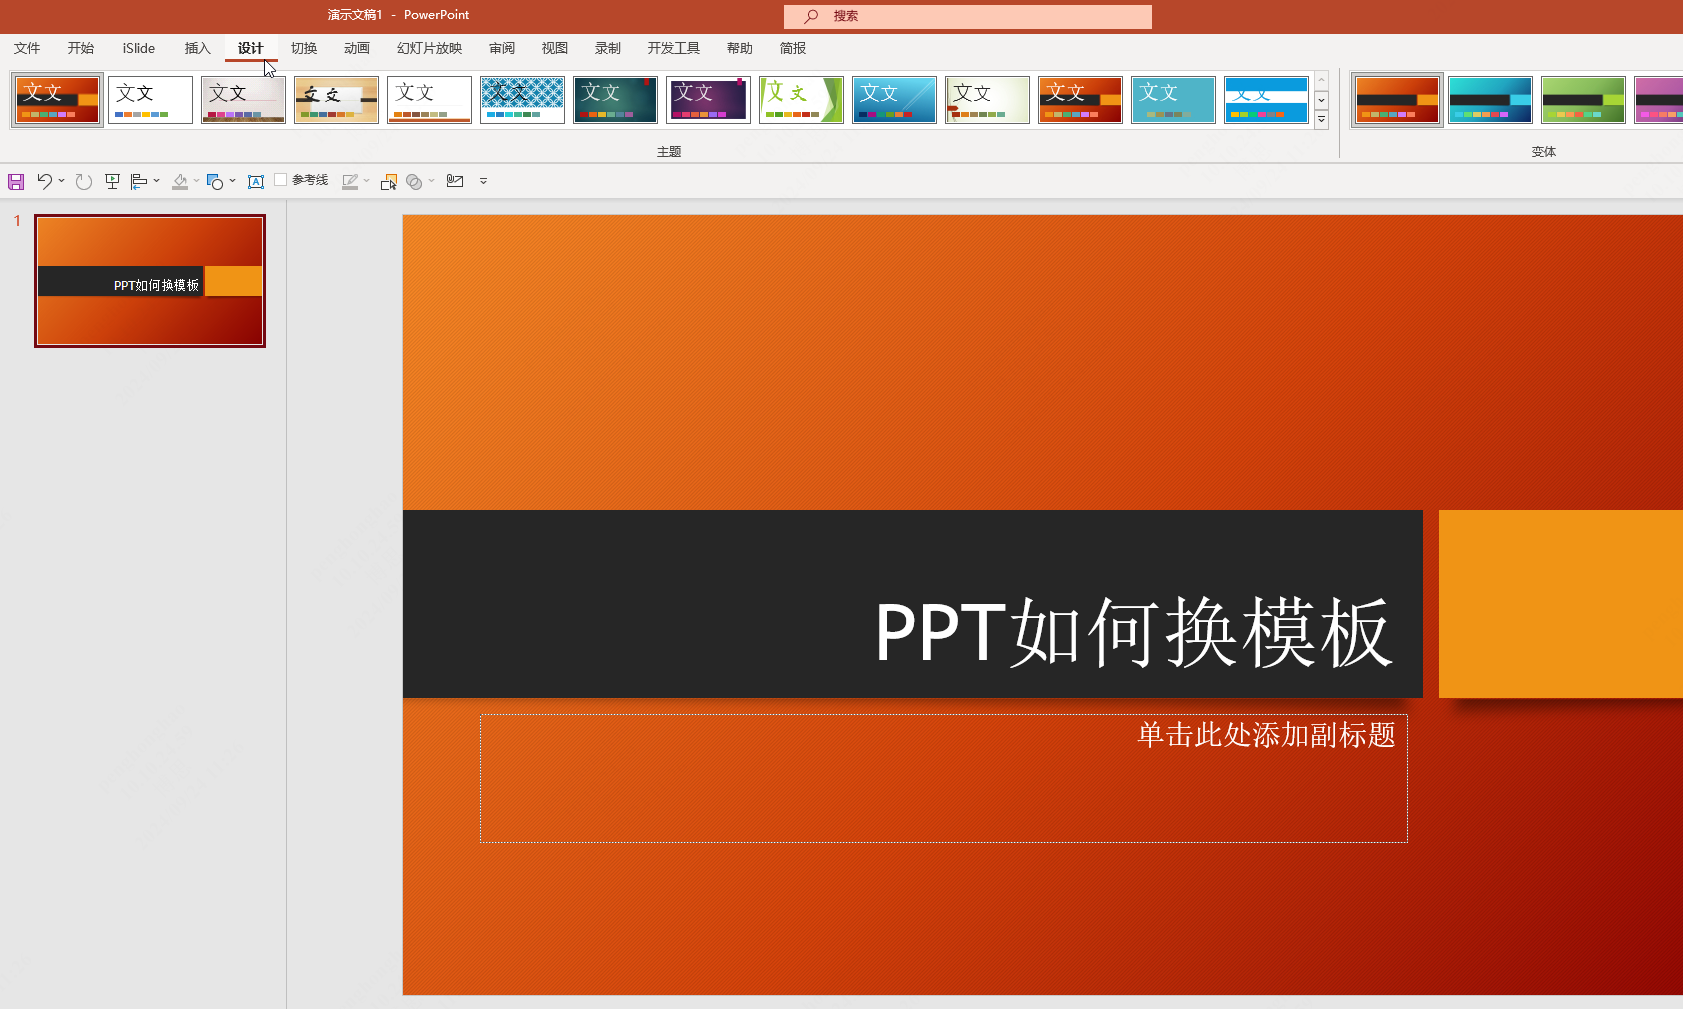The height and width of the screenshot is (1009, 1683).
Task: Apply the green-and-white facet theme
Action: pyautogui.click(x=801, y=100)
